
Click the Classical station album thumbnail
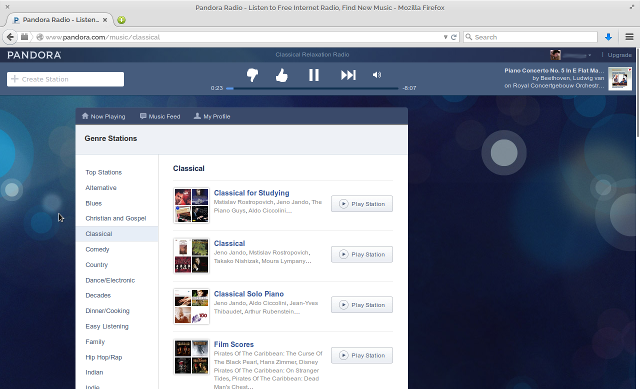[x=191, y=256]
